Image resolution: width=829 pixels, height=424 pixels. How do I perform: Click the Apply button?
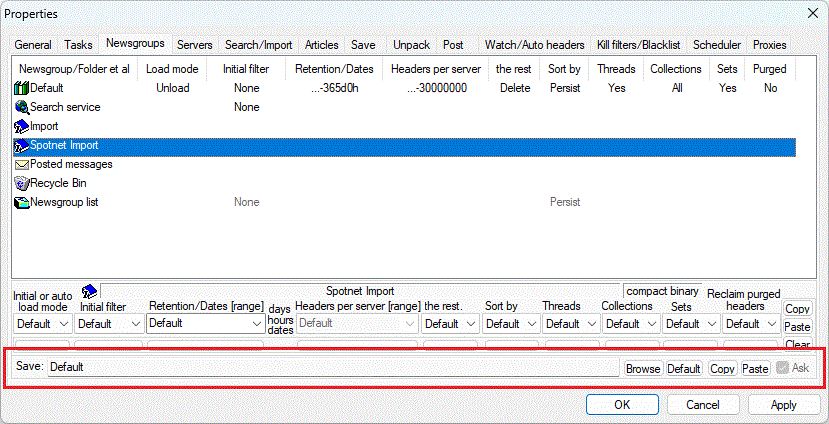(x=784, y=405)
